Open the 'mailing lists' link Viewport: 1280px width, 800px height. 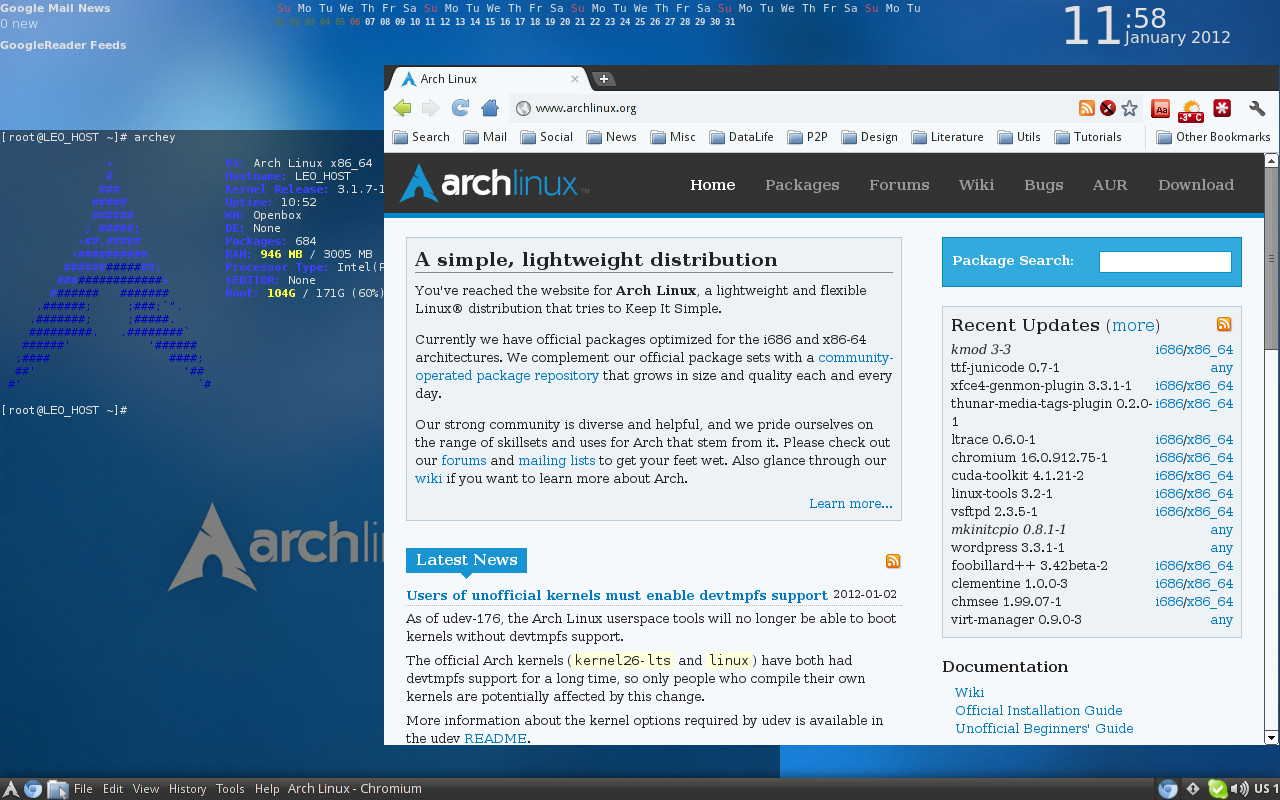point(556,461)
